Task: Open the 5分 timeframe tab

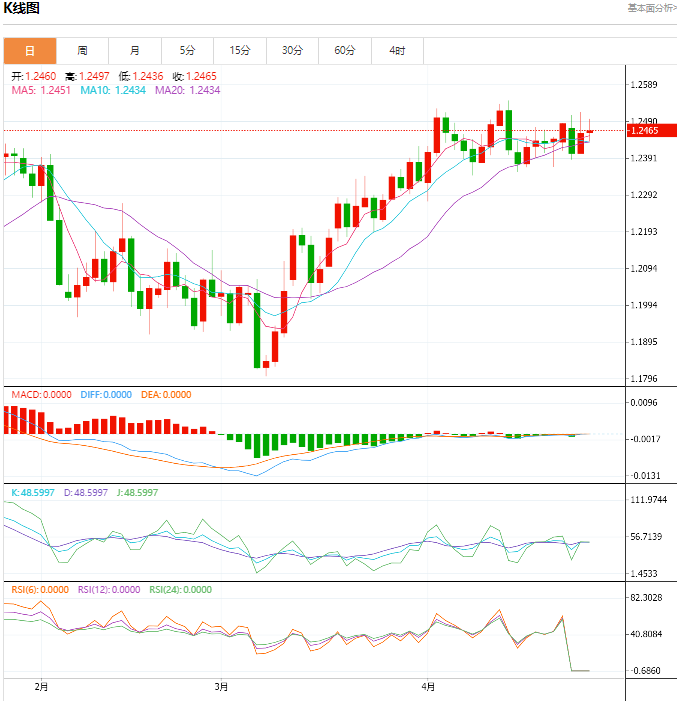Action: [187, 51]
